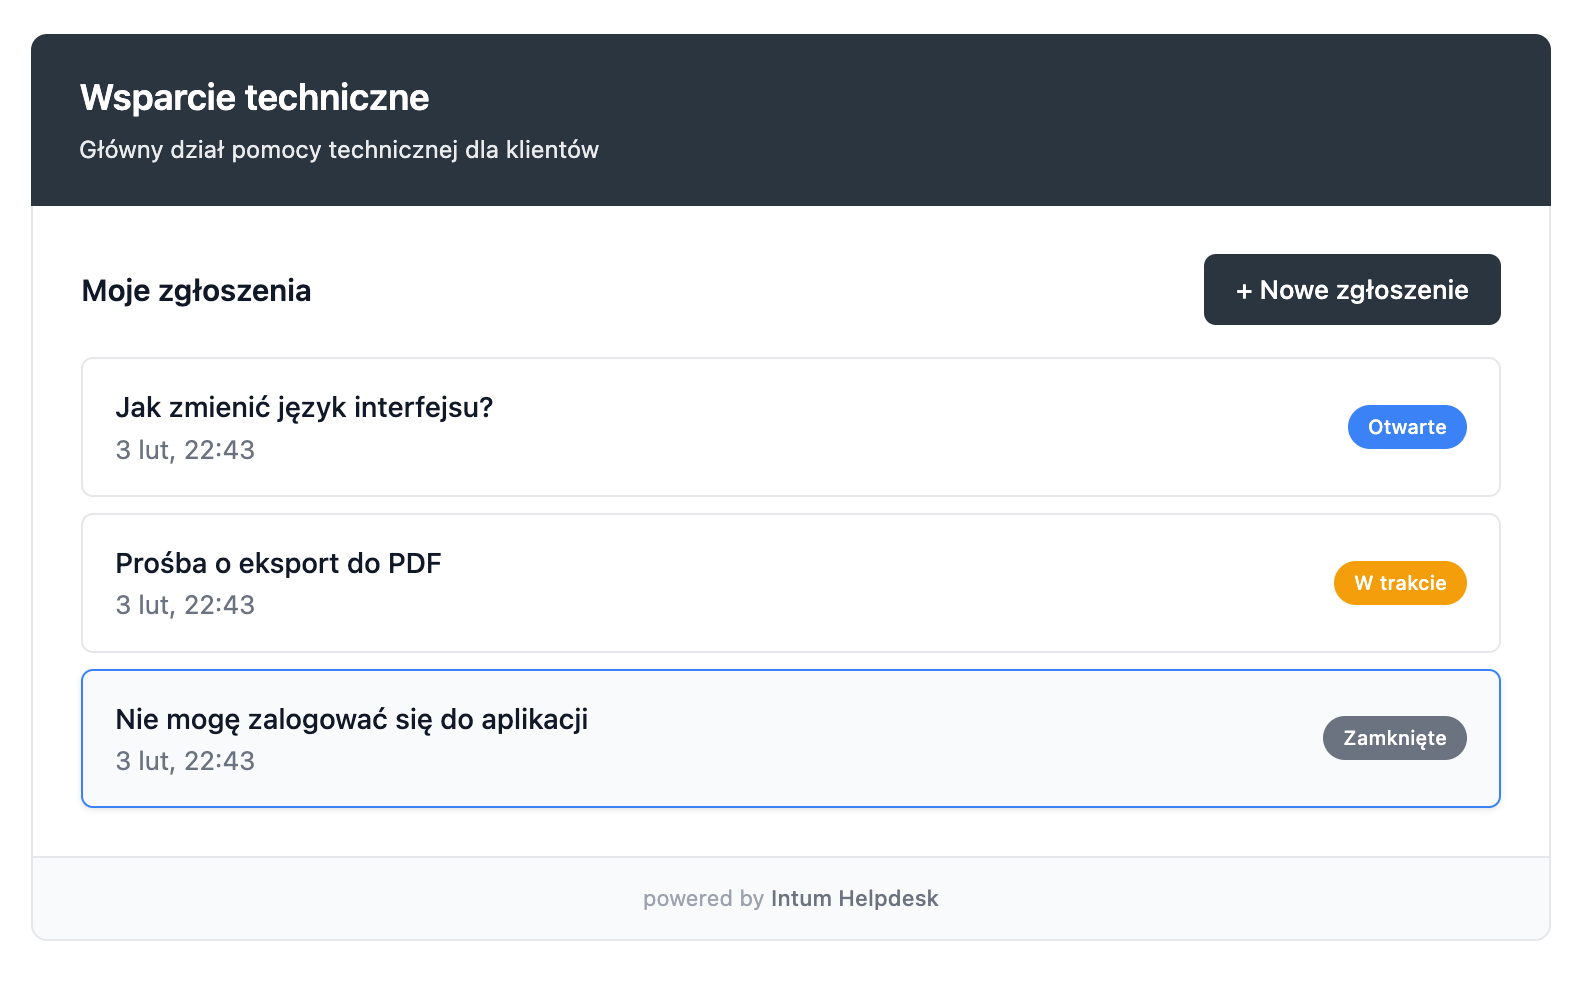Click the Wsparcie techniczne header title
The width and height of the screenshot is (1596, 982).
point(254,98)
